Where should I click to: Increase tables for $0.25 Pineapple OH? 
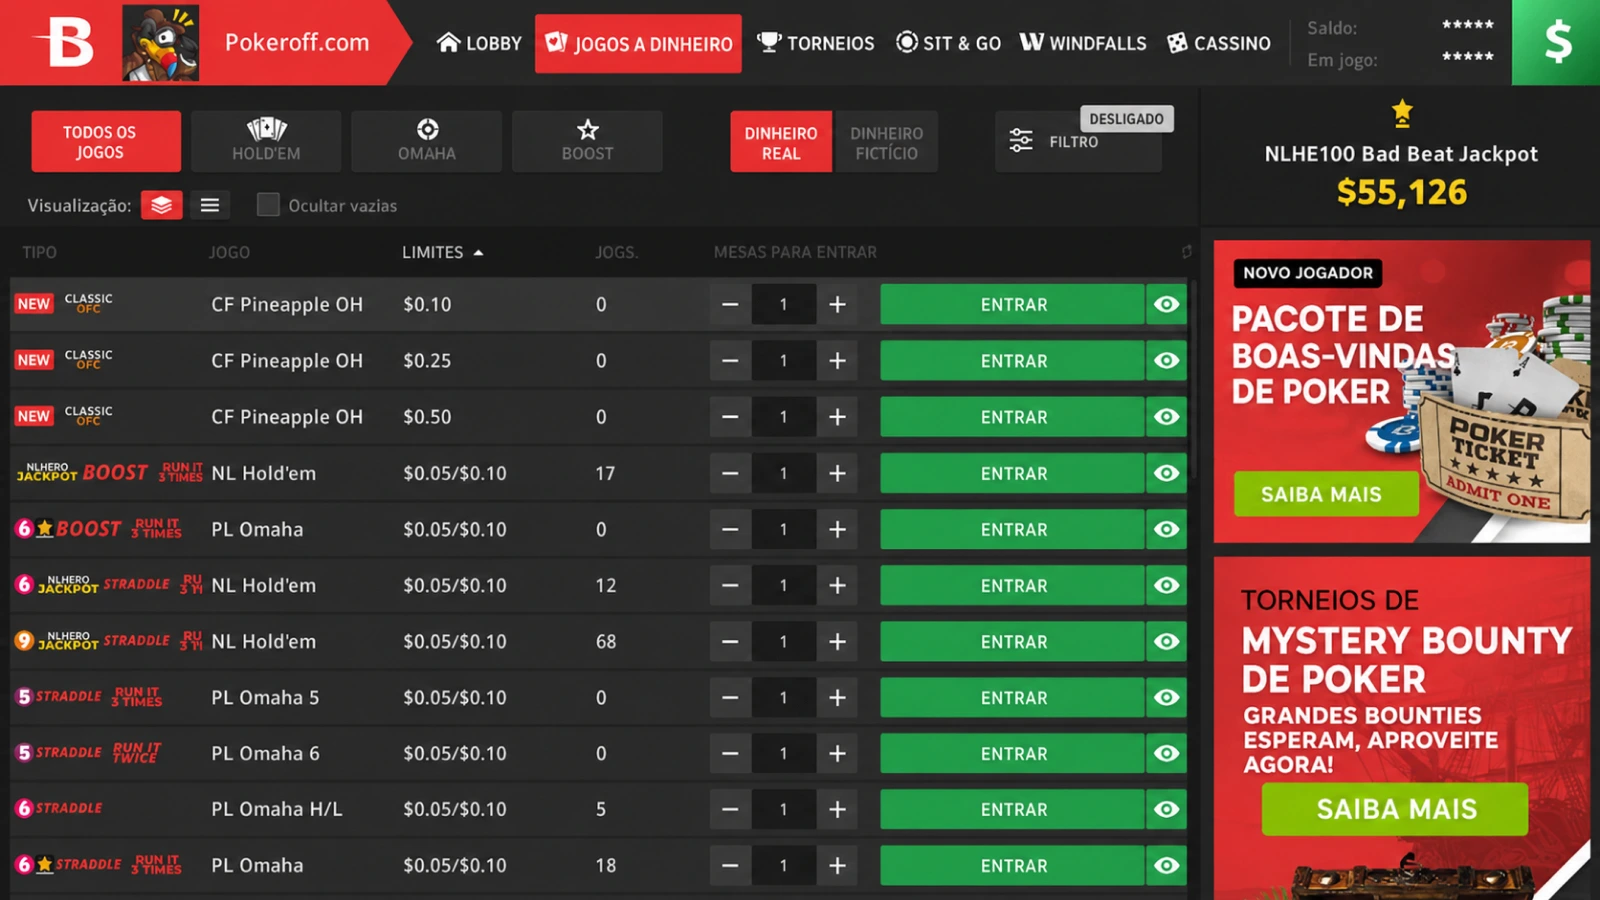coord(838,360)
